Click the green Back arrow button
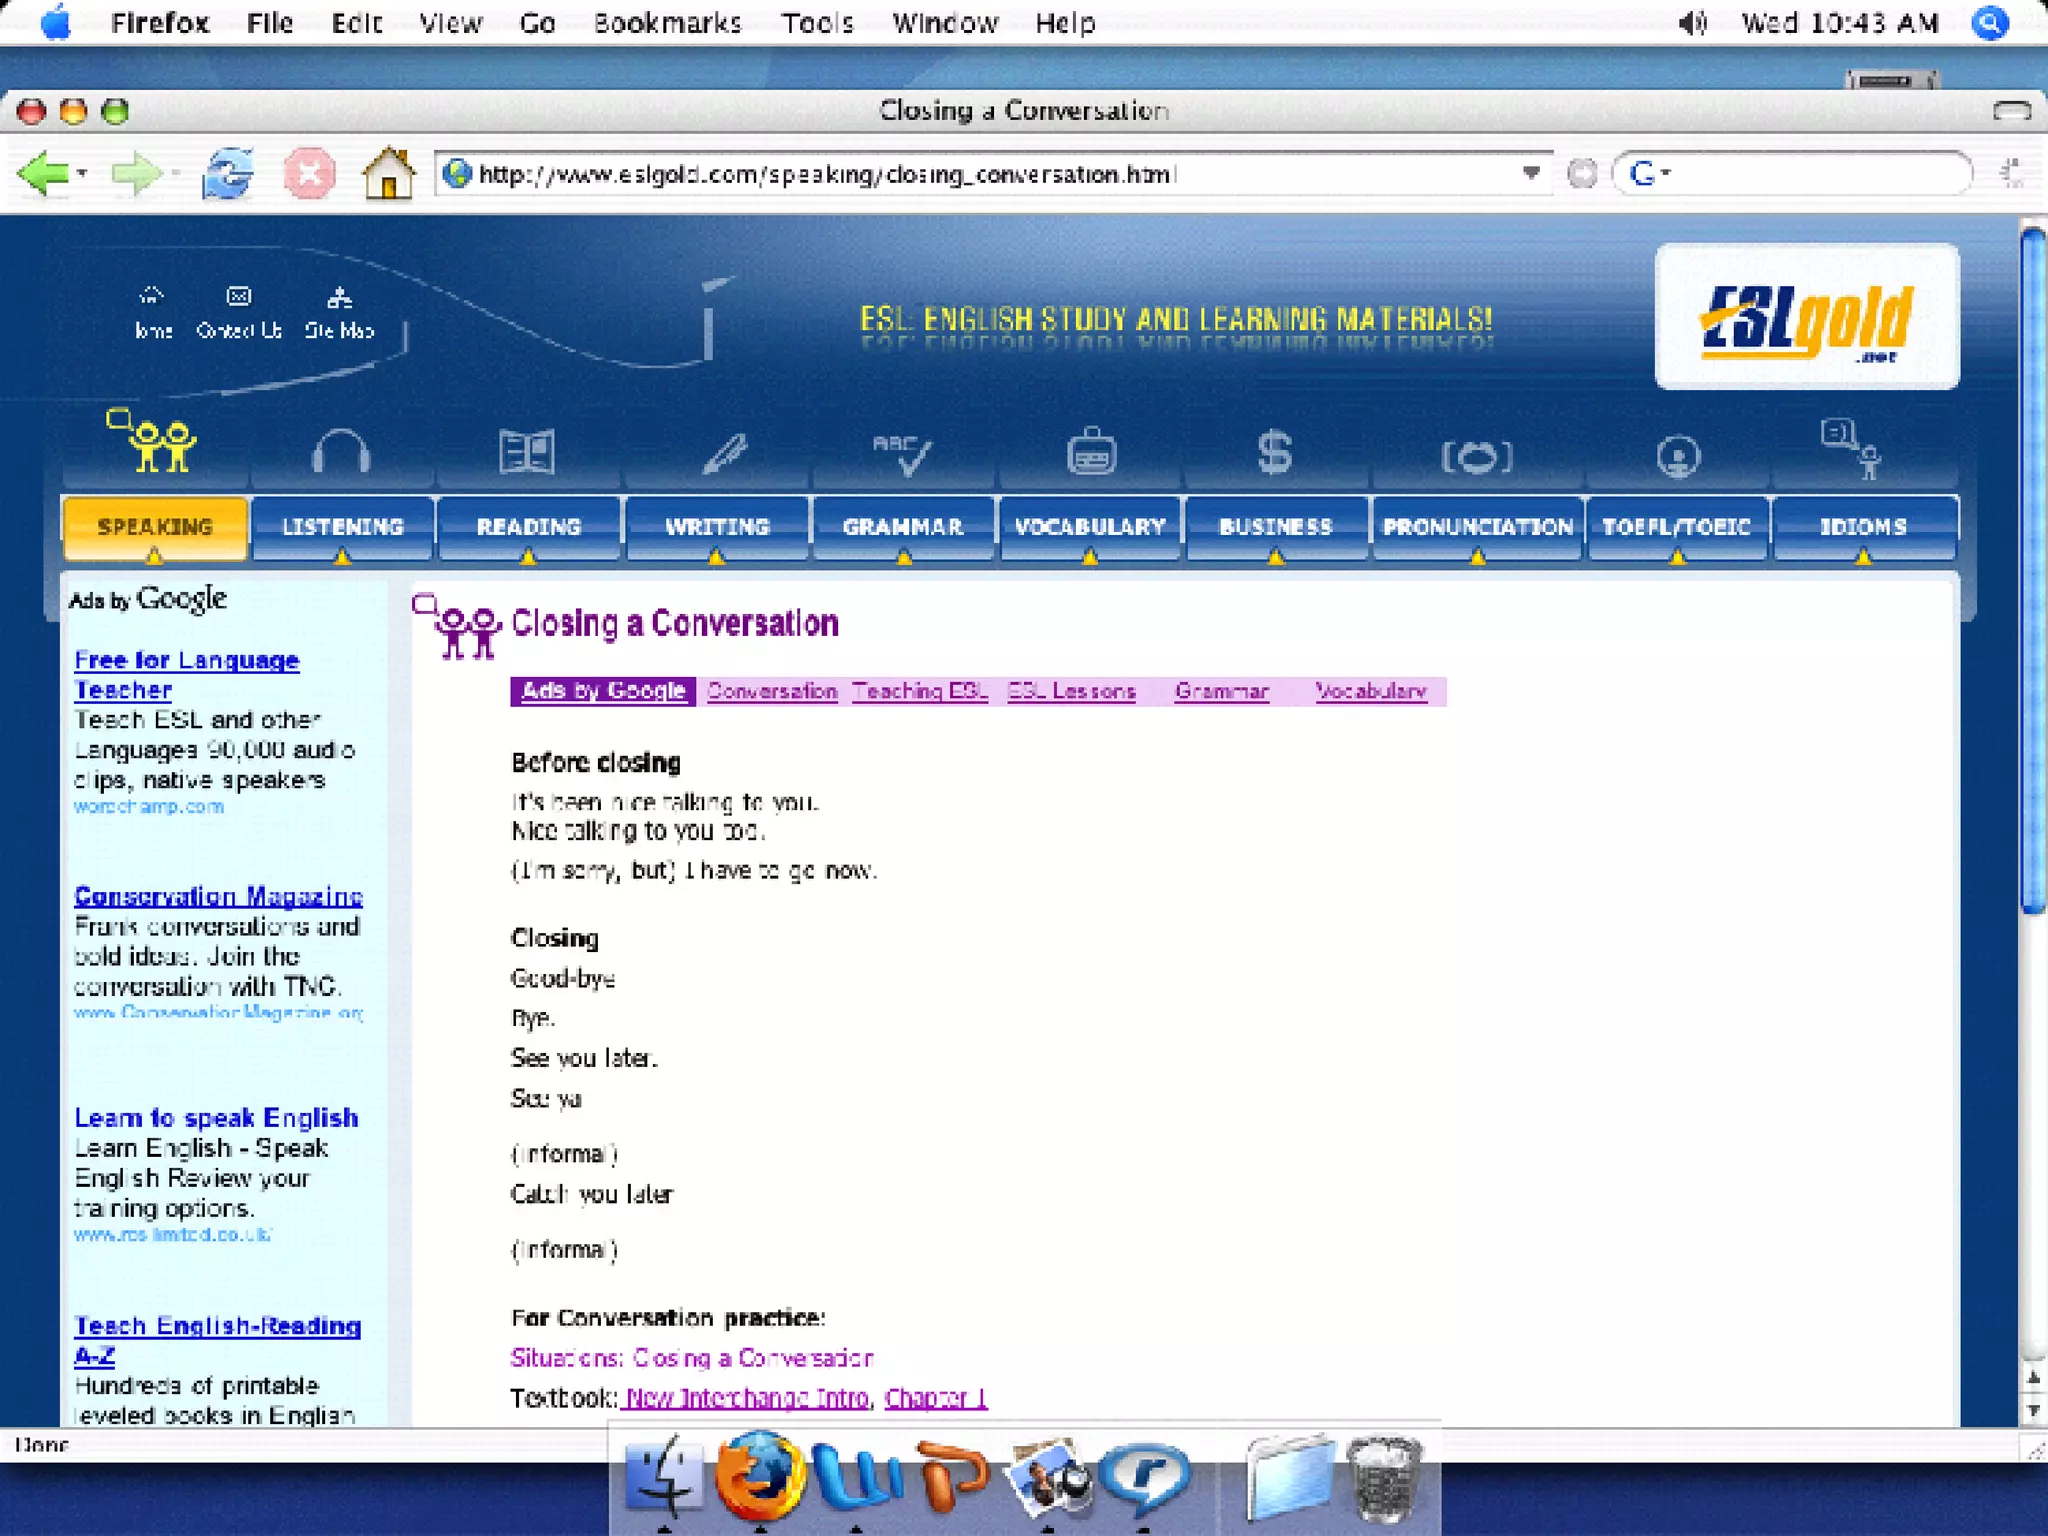This screenshot has height=1536, width=2048. pos(44,174)
